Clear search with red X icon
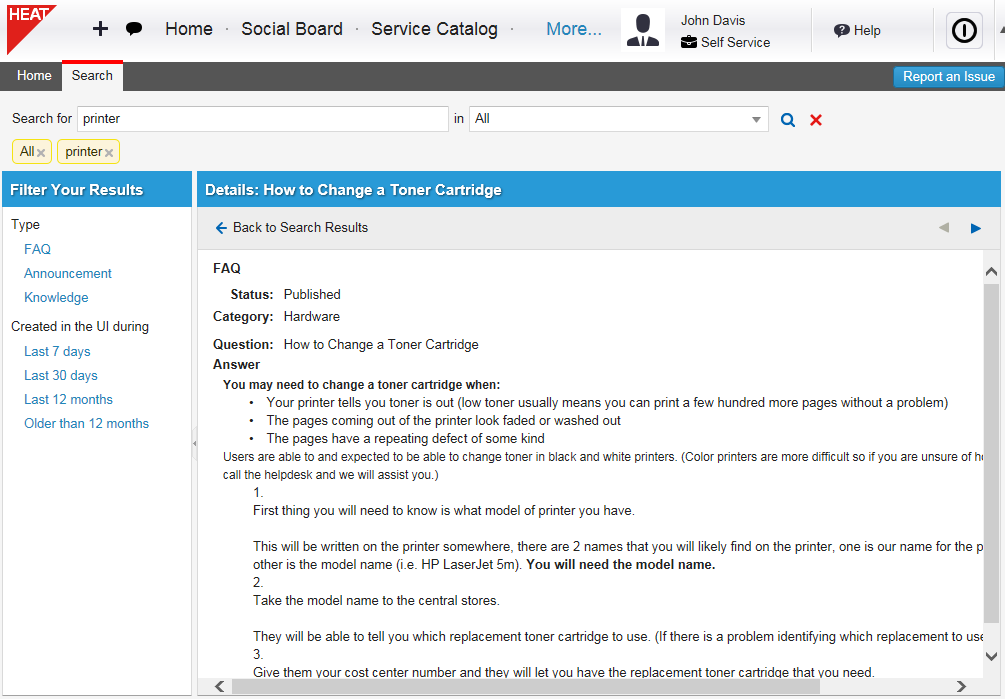The width and height of the screenshot is (1005, 699). click(x=816, y=120)
